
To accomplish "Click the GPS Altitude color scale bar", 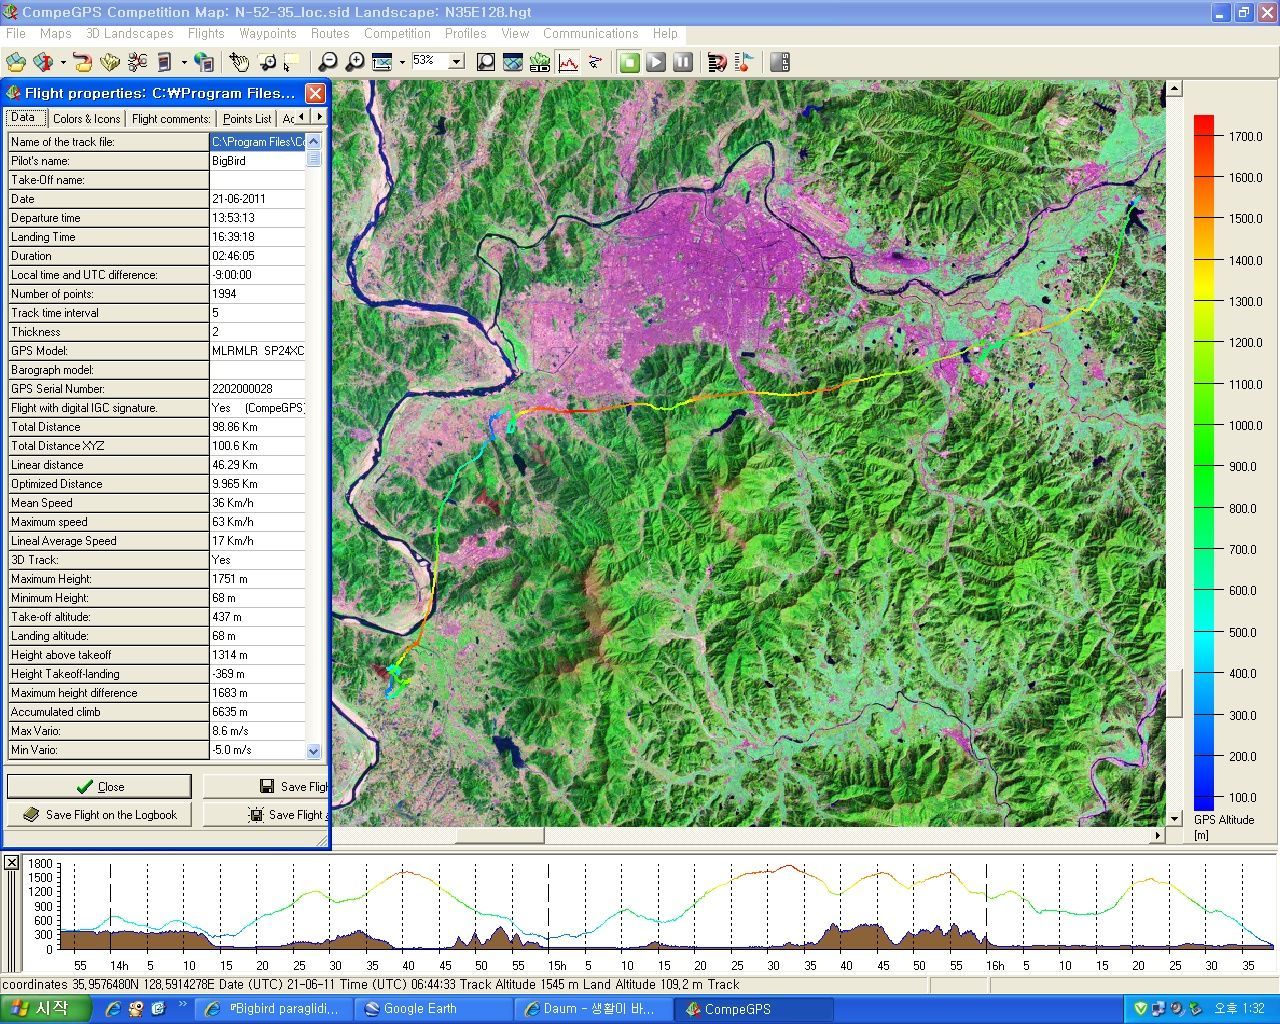I will click(x=1204, y=462).
